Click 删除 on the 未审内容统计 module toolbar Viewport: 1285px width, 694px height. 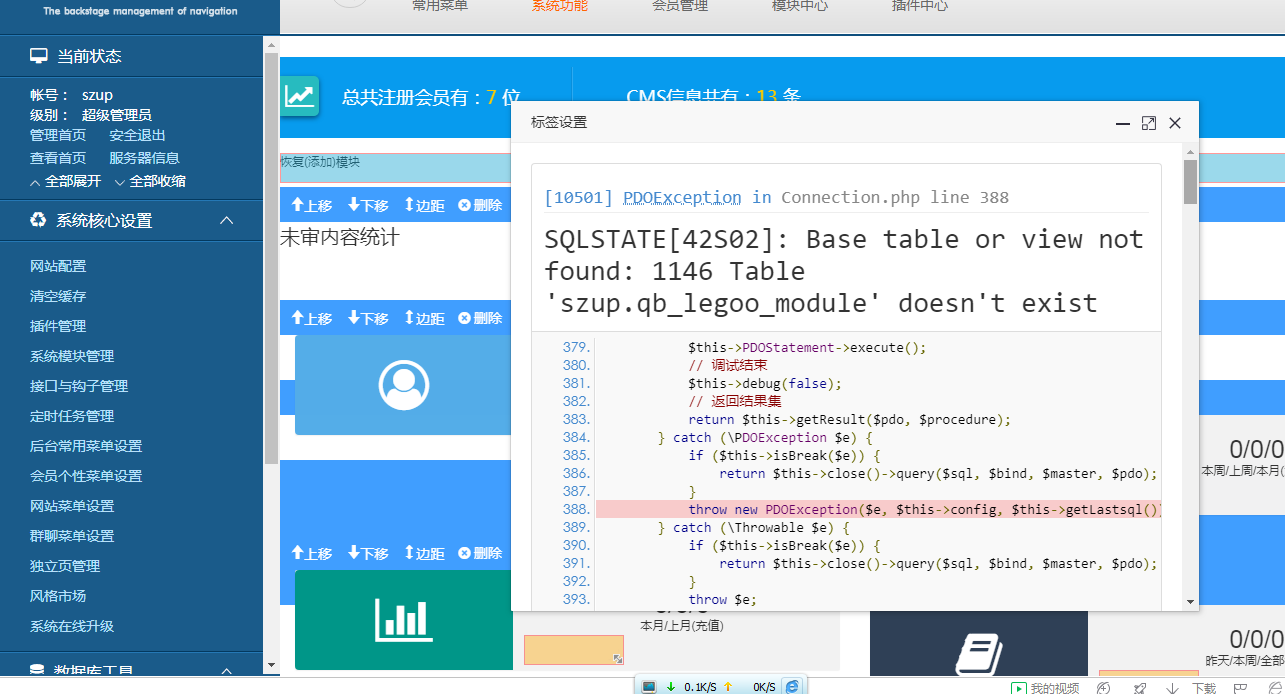tap(480, 205)
